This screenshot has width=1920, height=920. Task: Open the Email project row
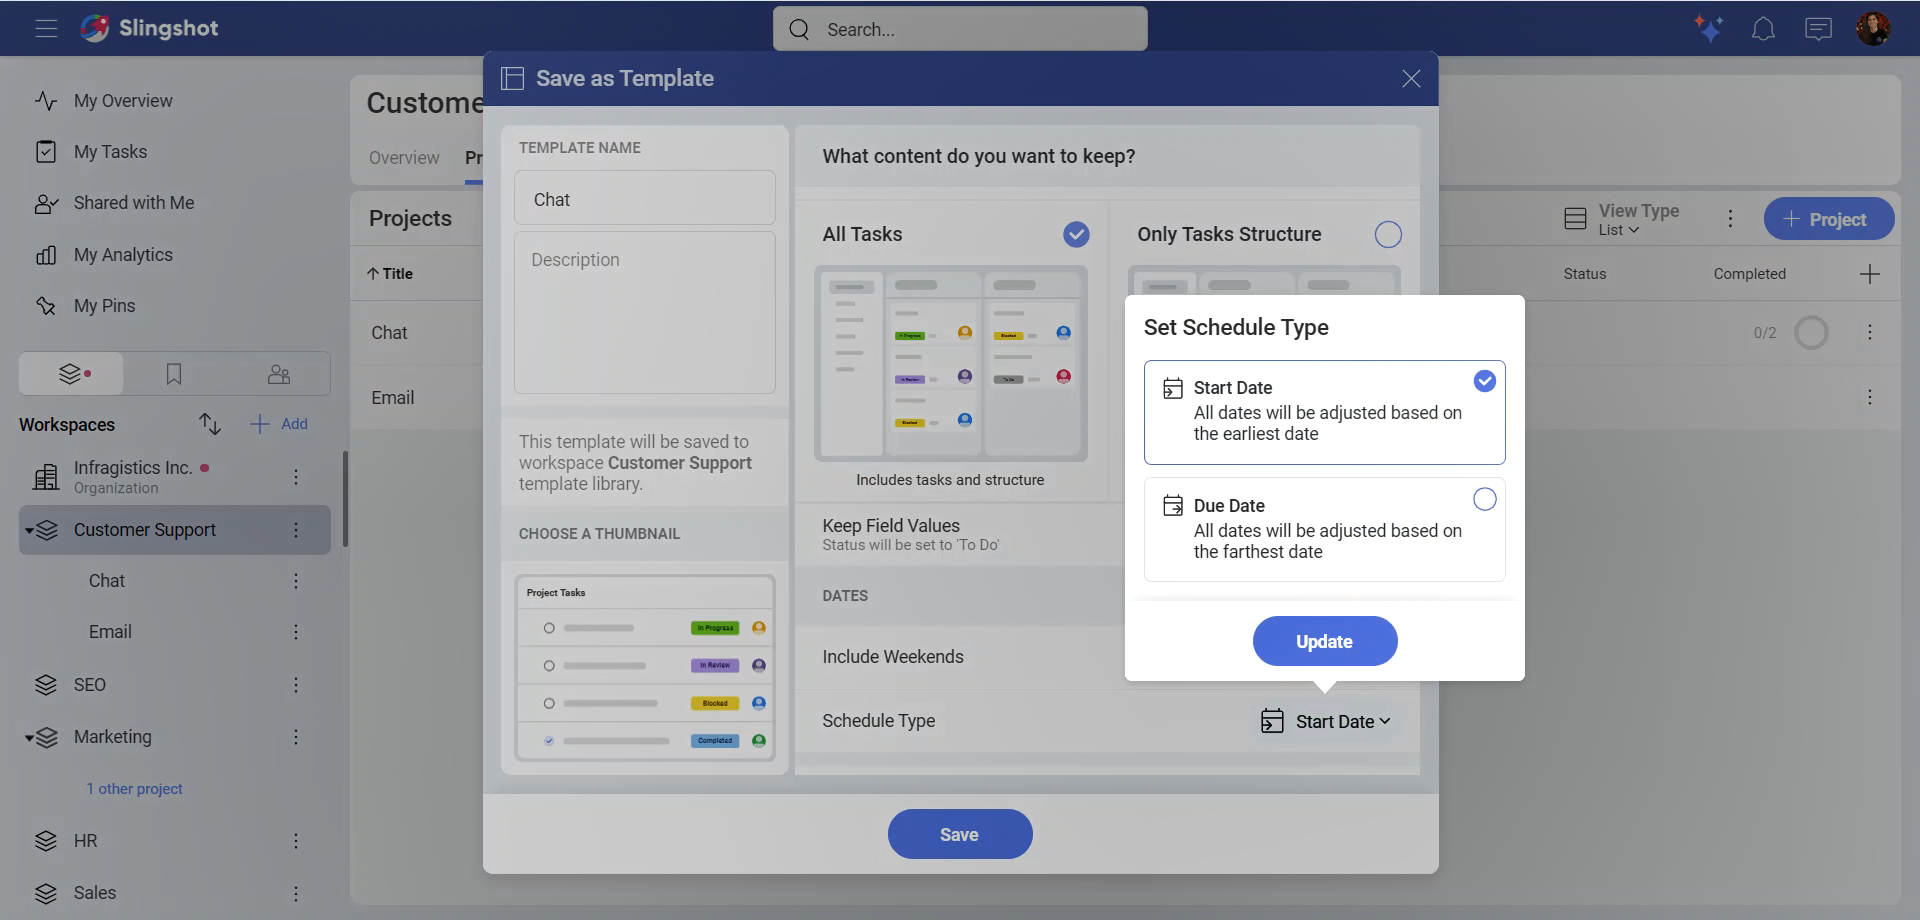[392, 398]
